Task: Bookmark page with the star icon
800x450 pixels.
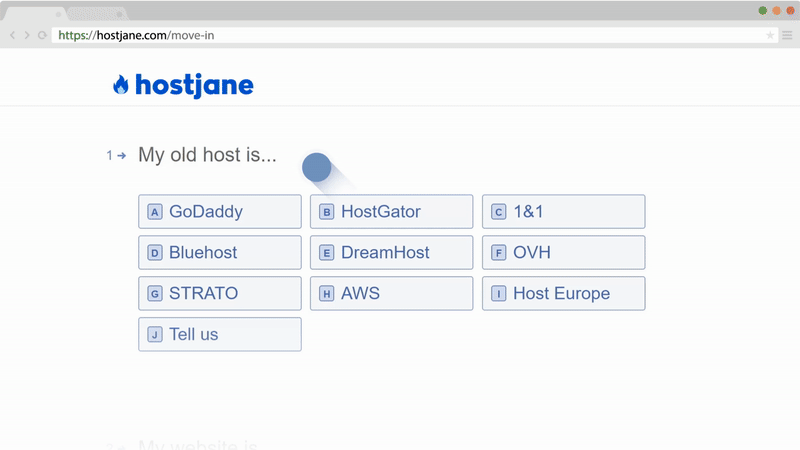Action: pyautogui.click(x=770, y=35)
